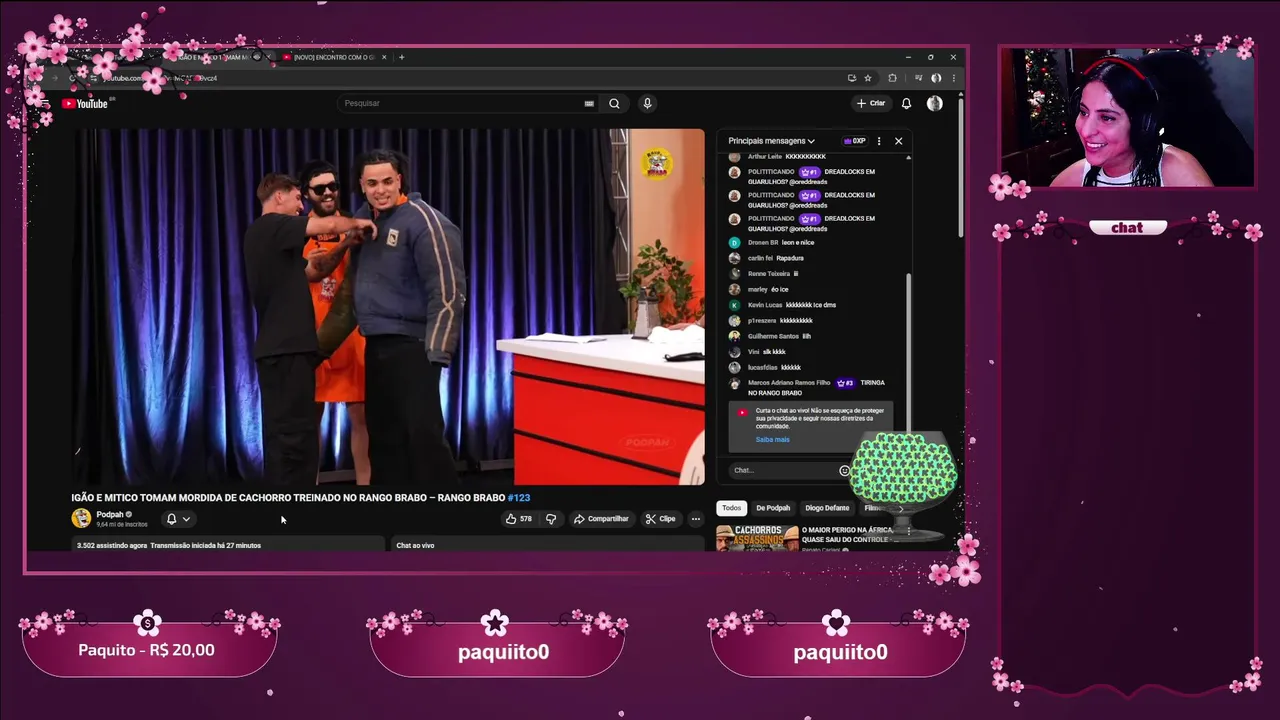The image size is (1280, 720).
Task: Click the video player area
Action: coord(389,307)
